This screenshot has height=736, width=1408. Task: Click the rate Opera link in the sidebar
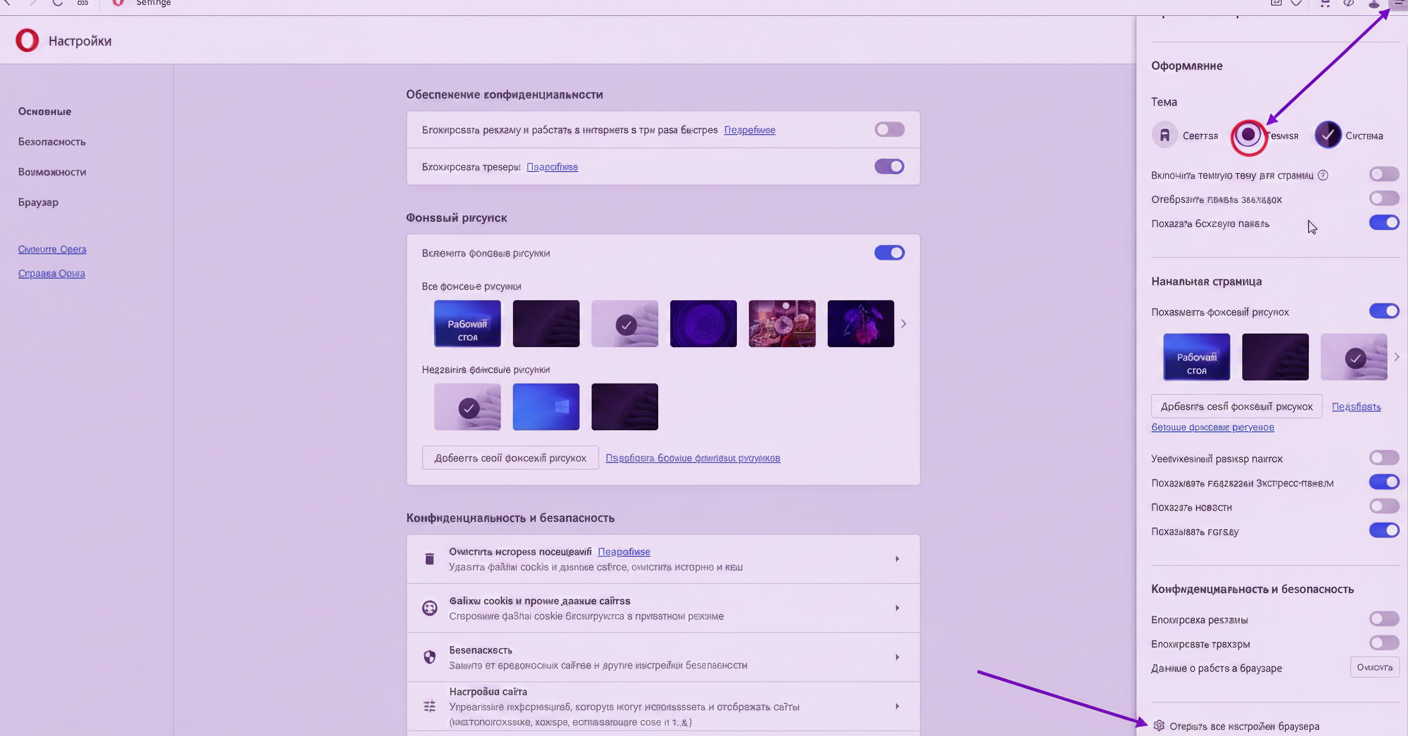[x=52, y=249]
